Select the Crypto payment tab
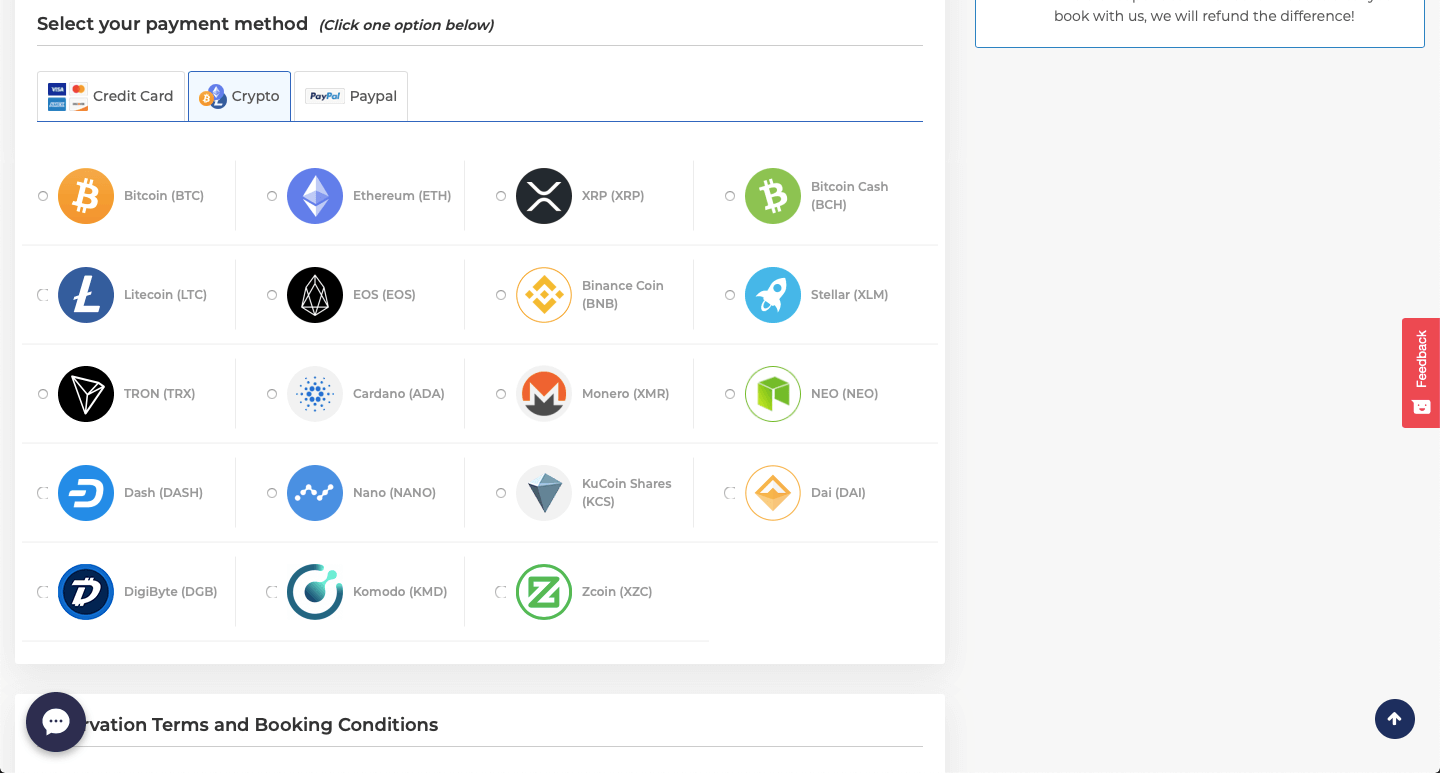Screen dimensions: 1440x773 (240, 97)
